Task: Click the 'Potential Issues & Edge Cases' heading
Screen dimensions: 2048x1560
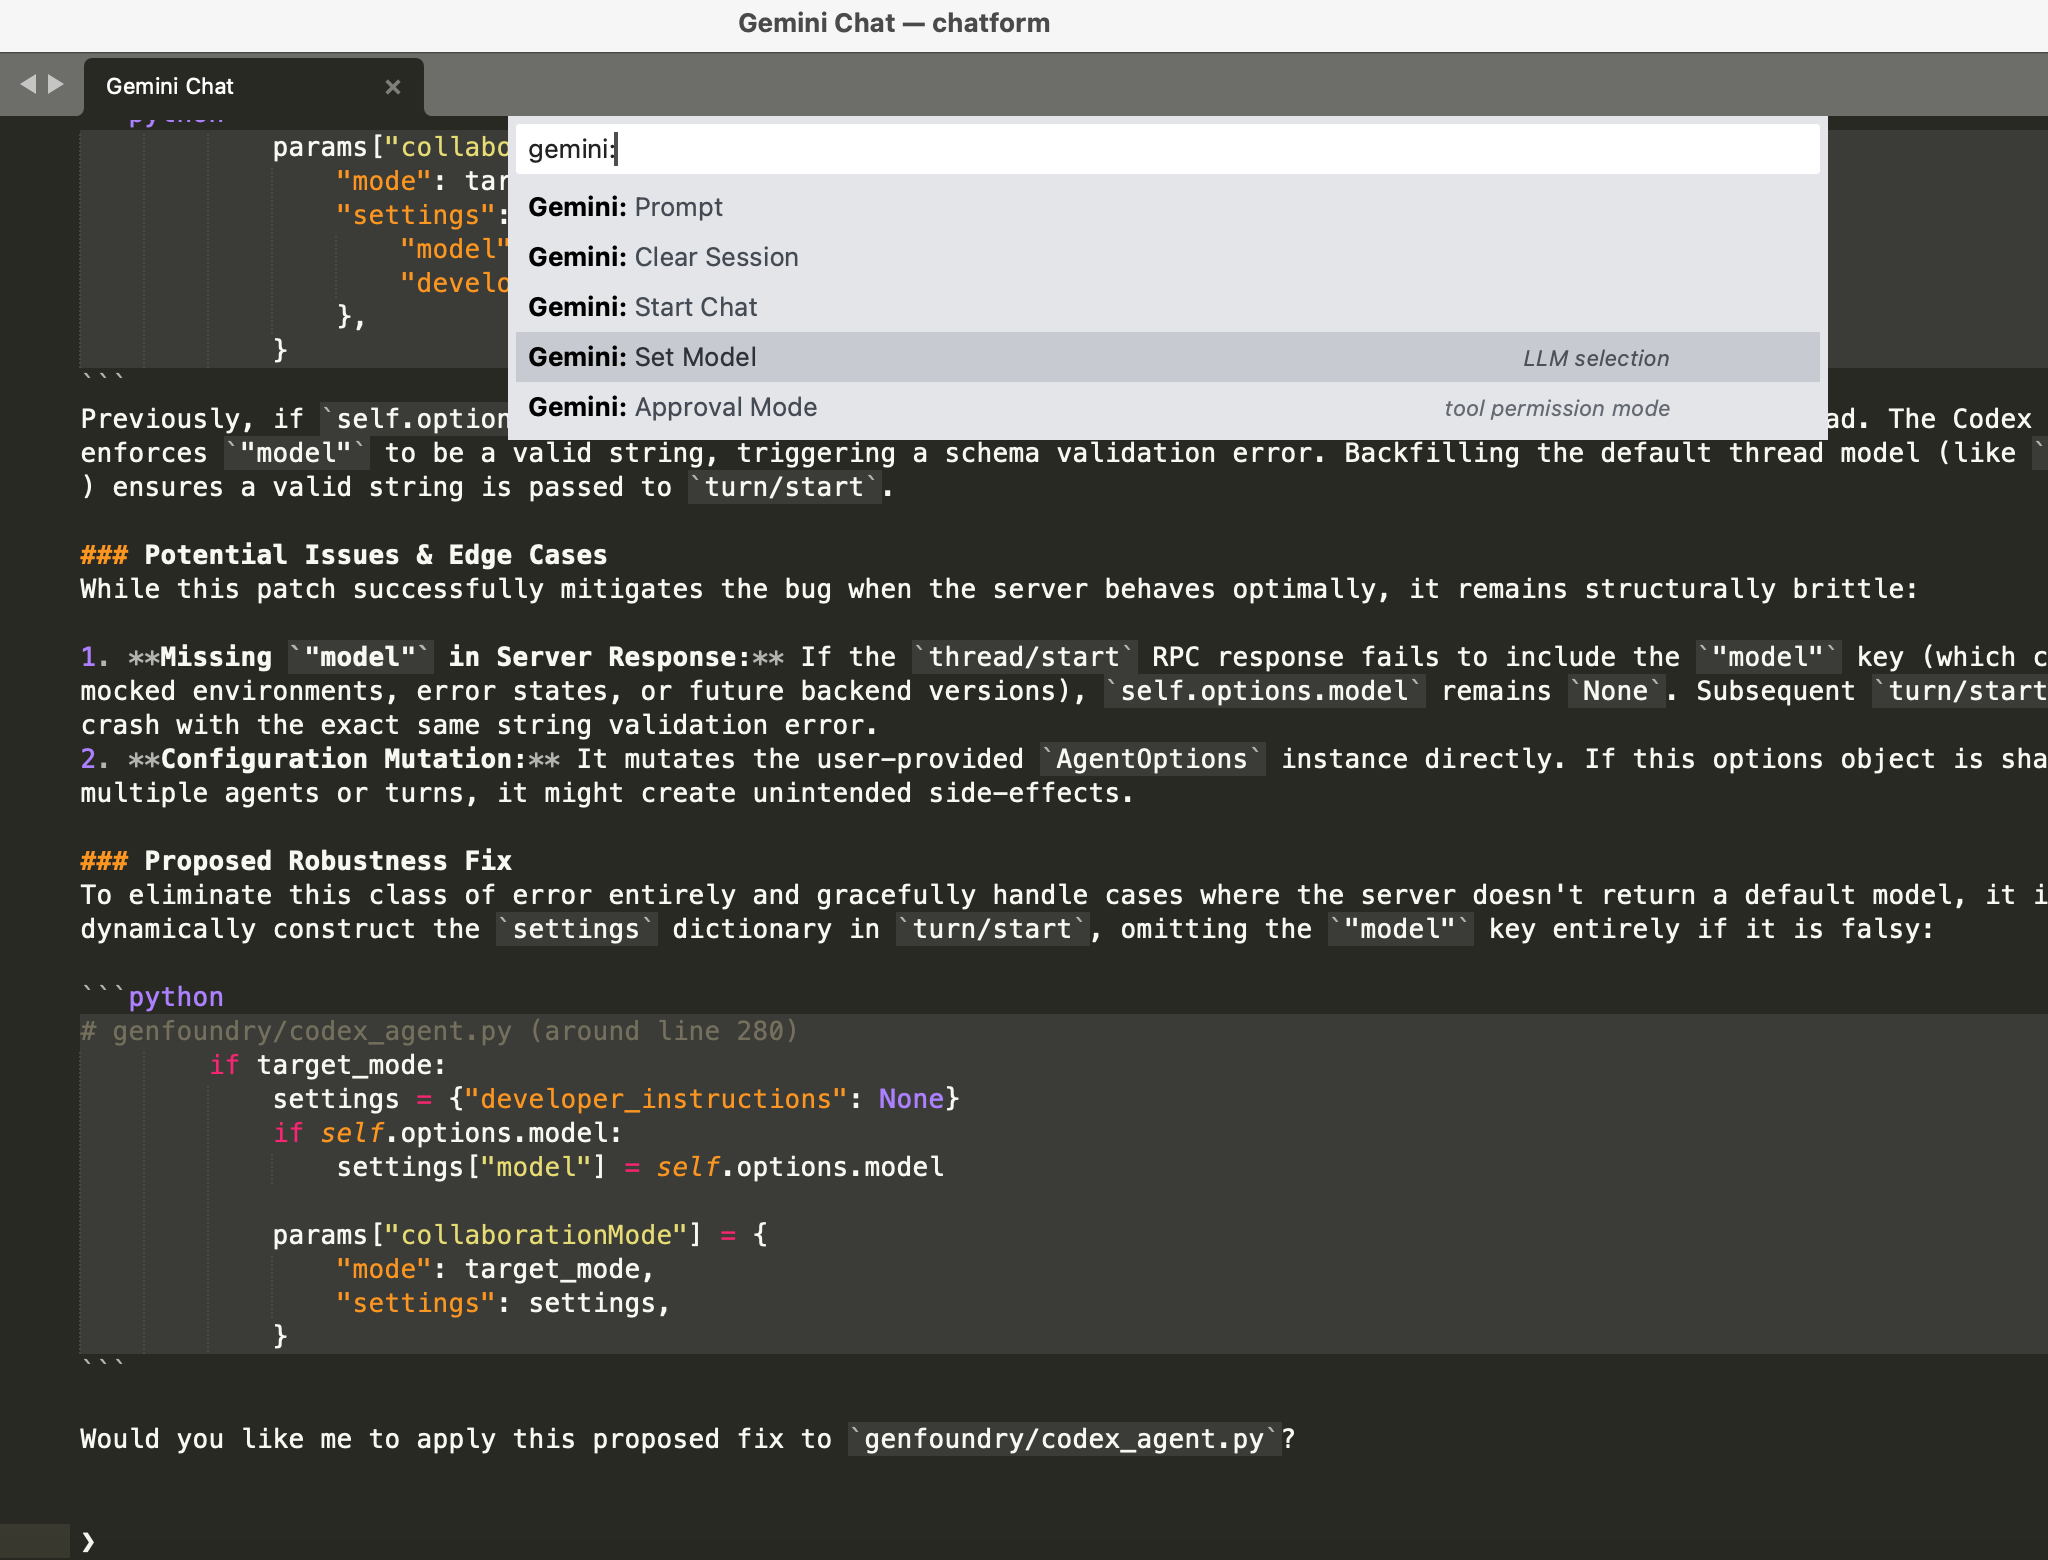Action: pos(344,555)
